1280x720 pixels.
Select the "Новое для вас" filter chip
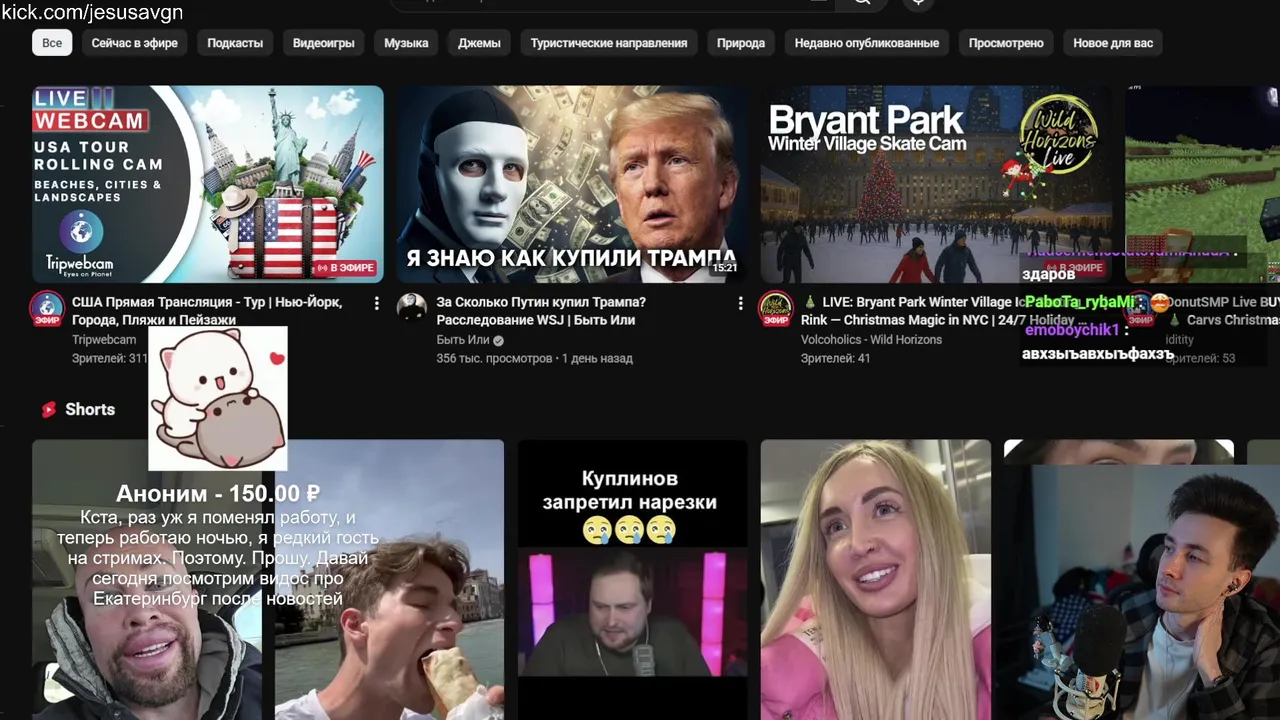pyautogui.click(x=1113, y=43)
